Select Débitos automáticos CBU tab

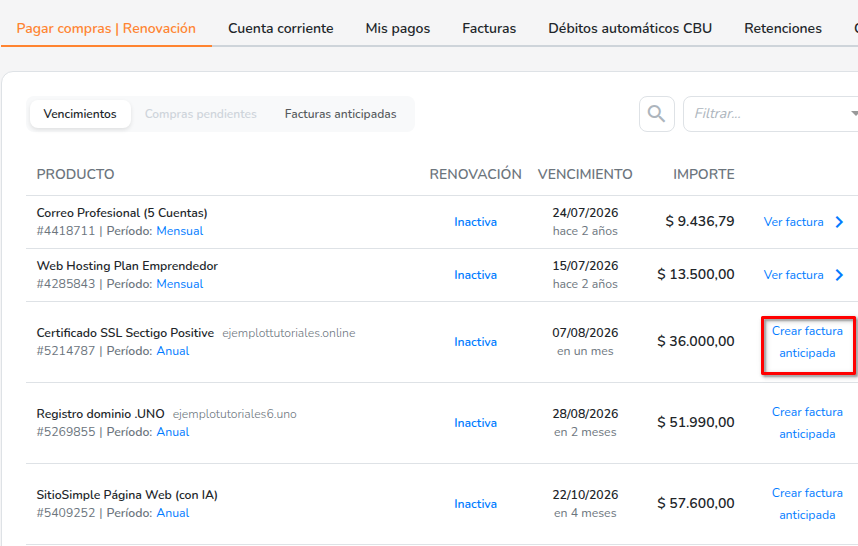pos(630,28)
